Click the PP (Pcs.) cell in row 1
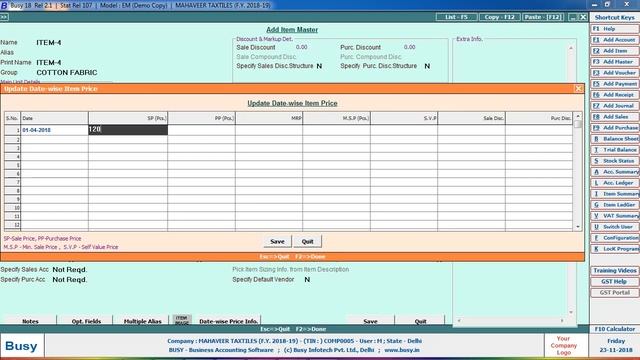This screenshot has height=360, width=640. (x=201, y=130)
